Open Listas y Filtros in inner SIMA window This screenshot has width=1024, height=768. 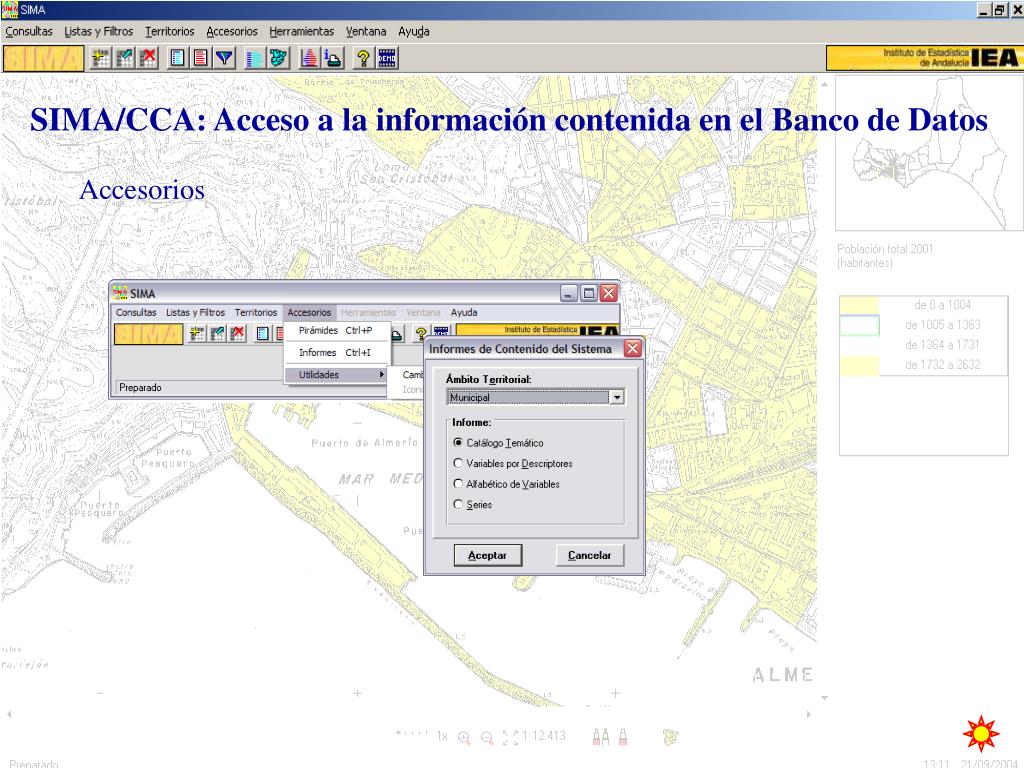click(x=195, y=312)
